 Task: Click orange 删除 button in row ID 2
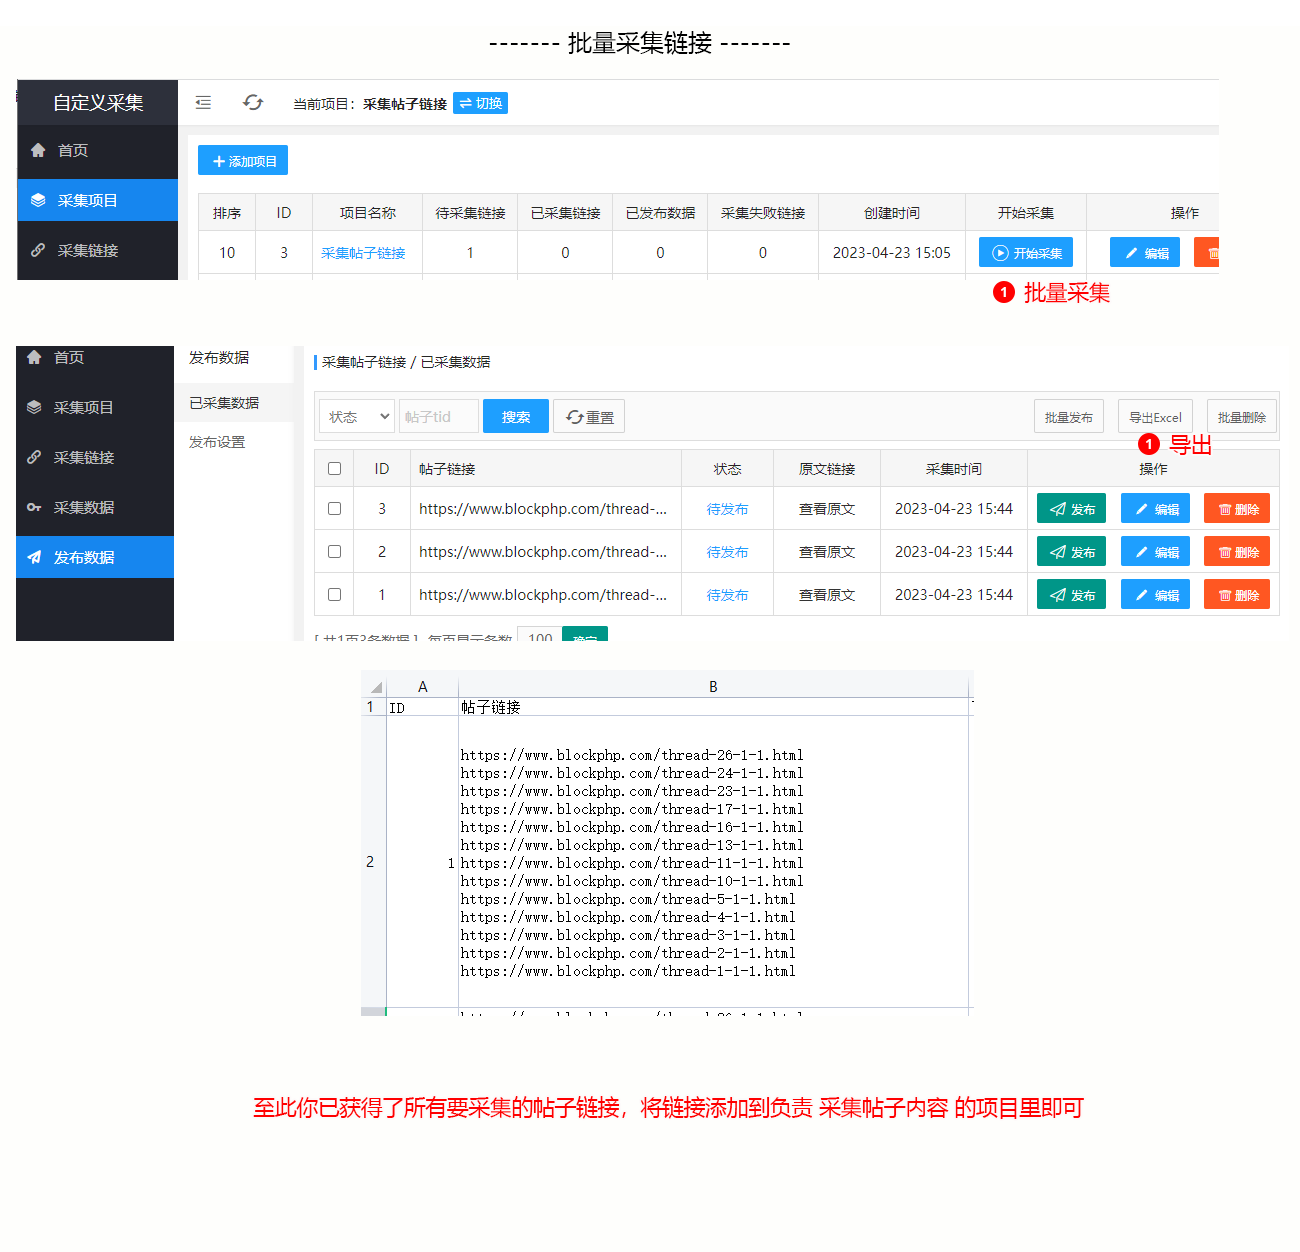[1237, 551]
